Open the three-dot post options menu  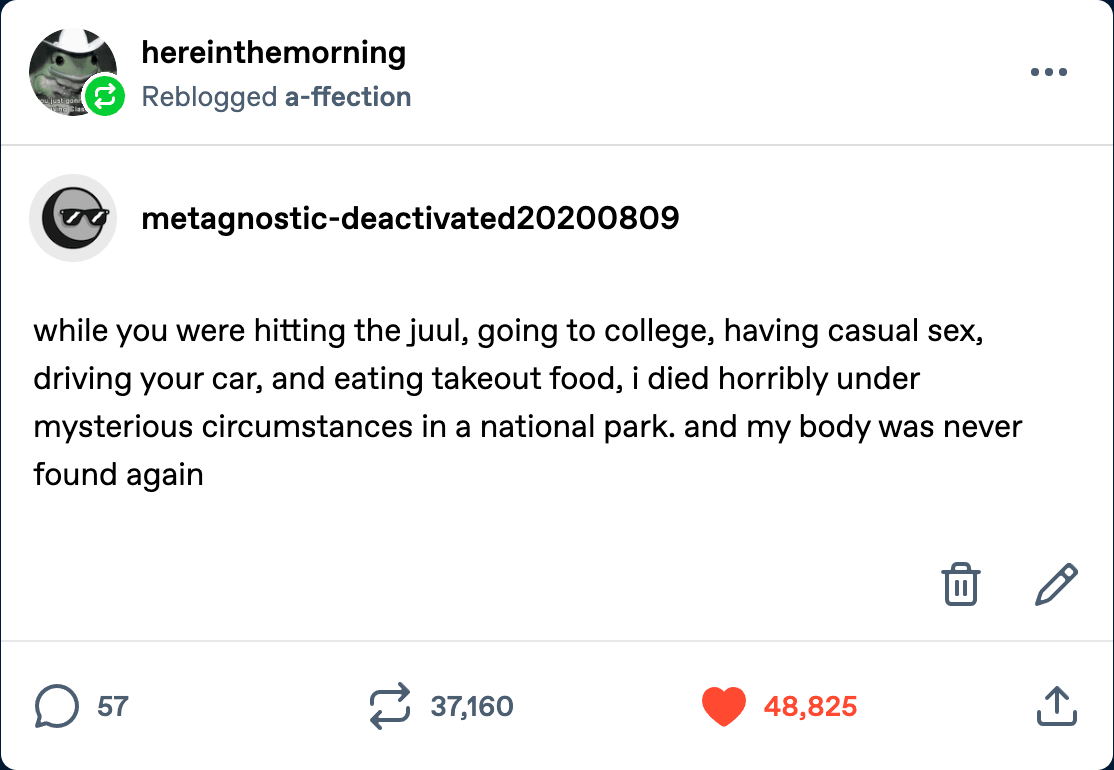pos(1049,72)
